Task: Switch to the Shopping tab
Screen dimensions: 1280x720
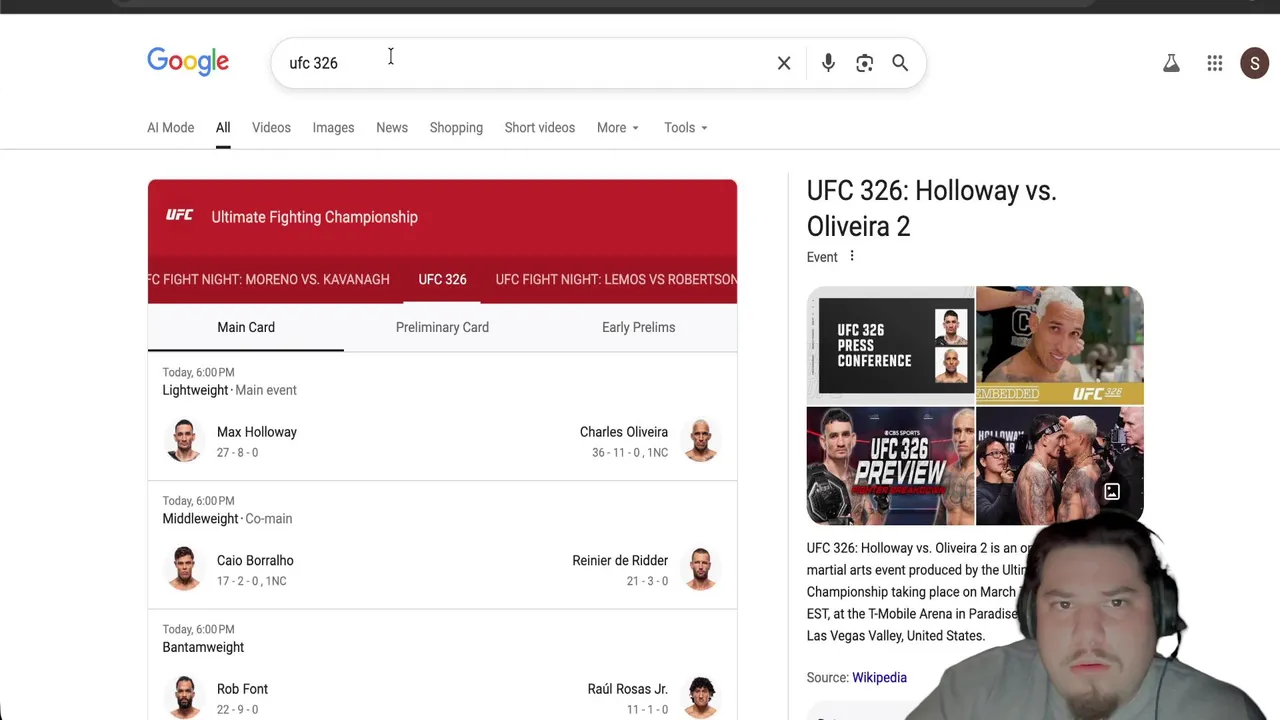Action: 456,128
